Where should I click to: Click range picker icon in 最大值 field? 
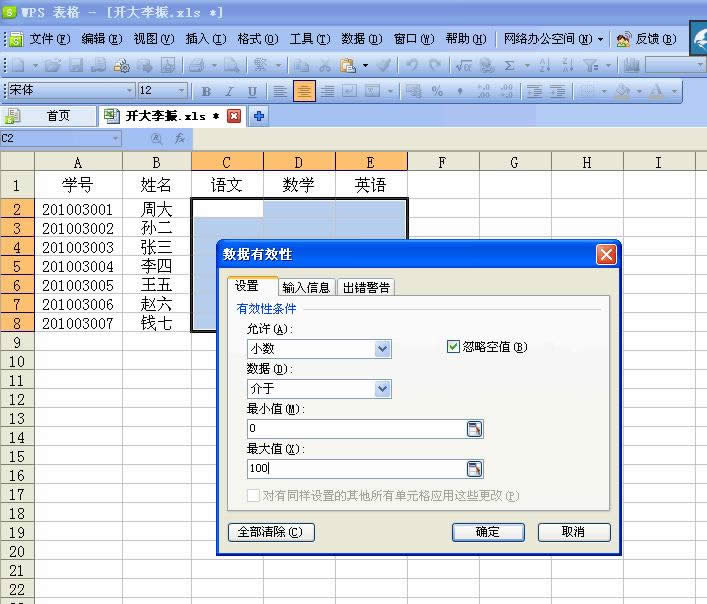click(474, 469)
